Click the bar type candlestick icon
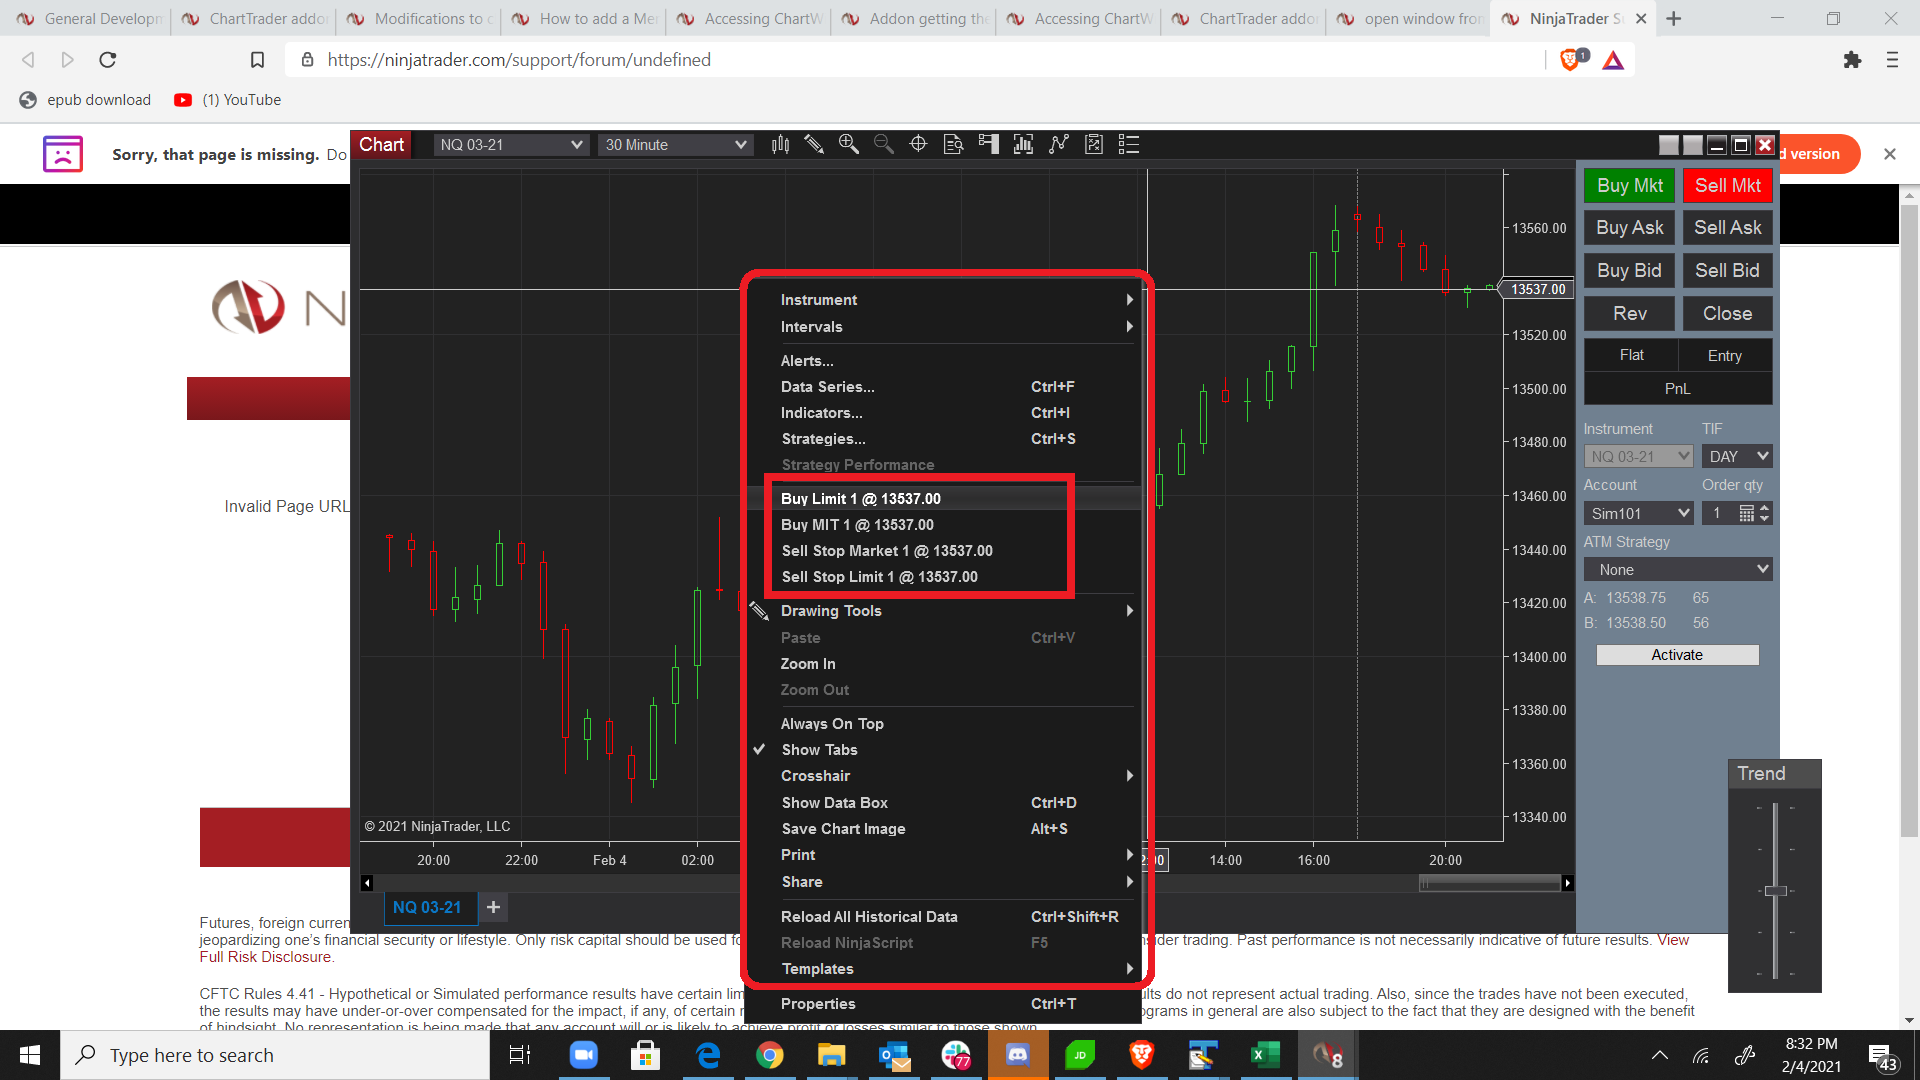 (781, 145)
